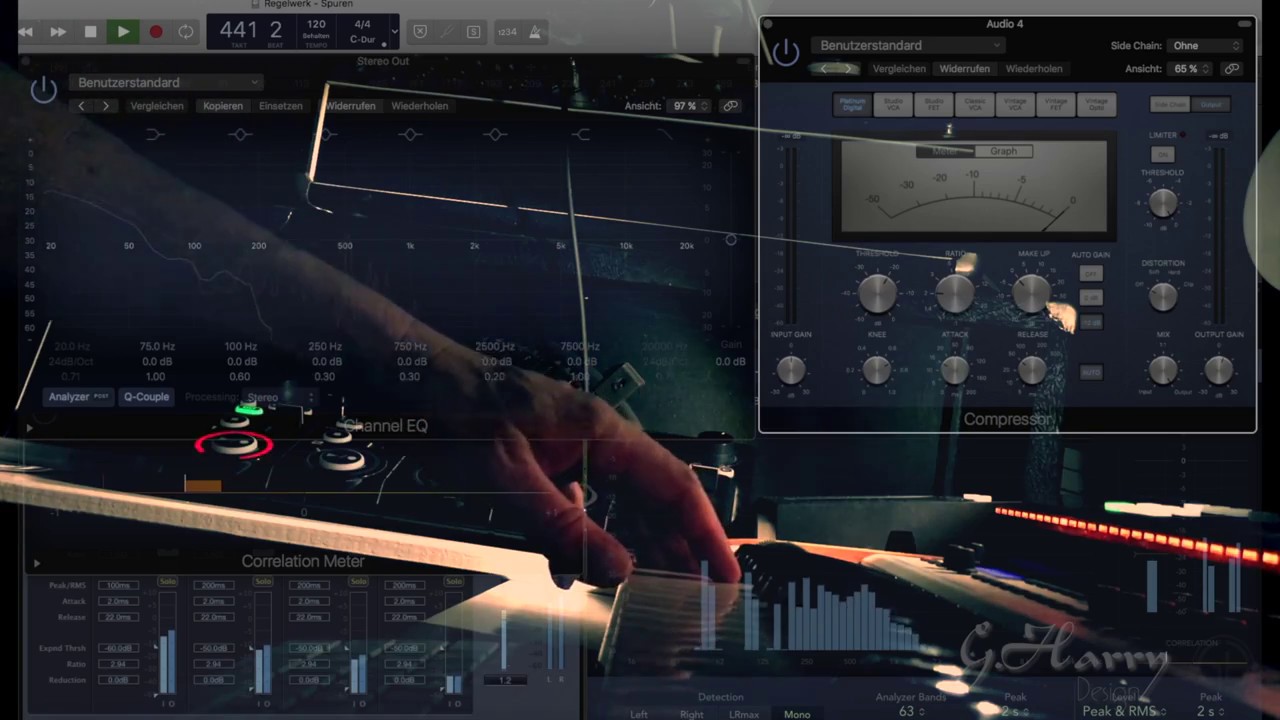
Task: Switch to compressor Output view button
Action: (x=1210, y=104)
